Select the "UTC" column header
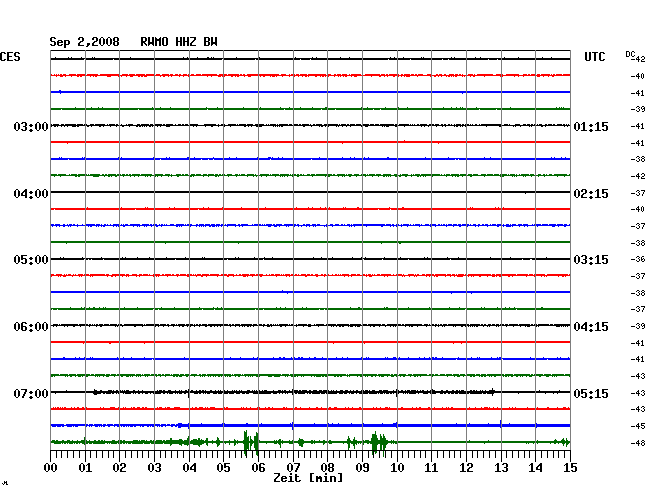This screenshot has height=494, width=650. point(594,57)
